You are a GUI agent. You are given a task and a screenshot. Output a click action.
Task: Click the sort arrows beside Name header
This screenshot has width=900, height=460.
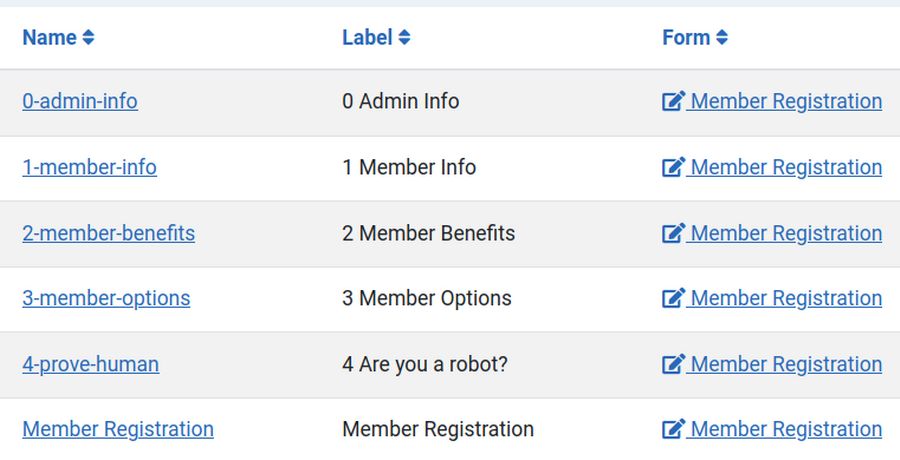pos(88,38)
